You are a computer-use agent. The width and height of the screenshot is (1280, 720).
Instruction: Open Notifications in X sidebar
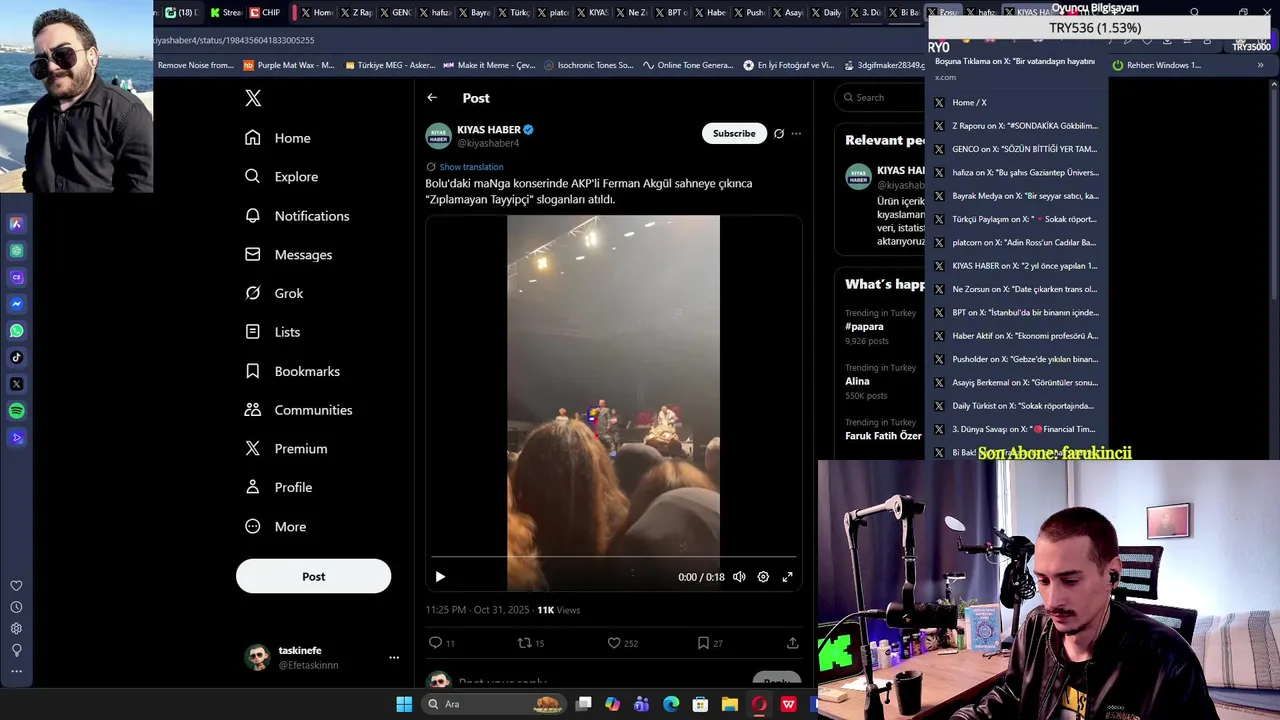pyautogui.click(x=297, y=216)
